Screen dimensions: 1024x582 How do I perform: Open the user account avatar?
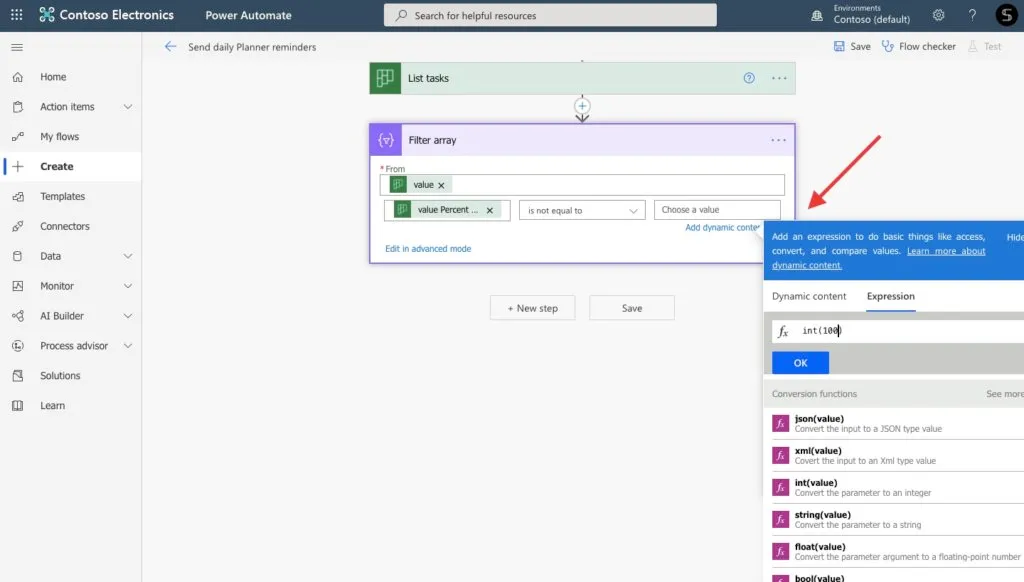coord(1006,14)
